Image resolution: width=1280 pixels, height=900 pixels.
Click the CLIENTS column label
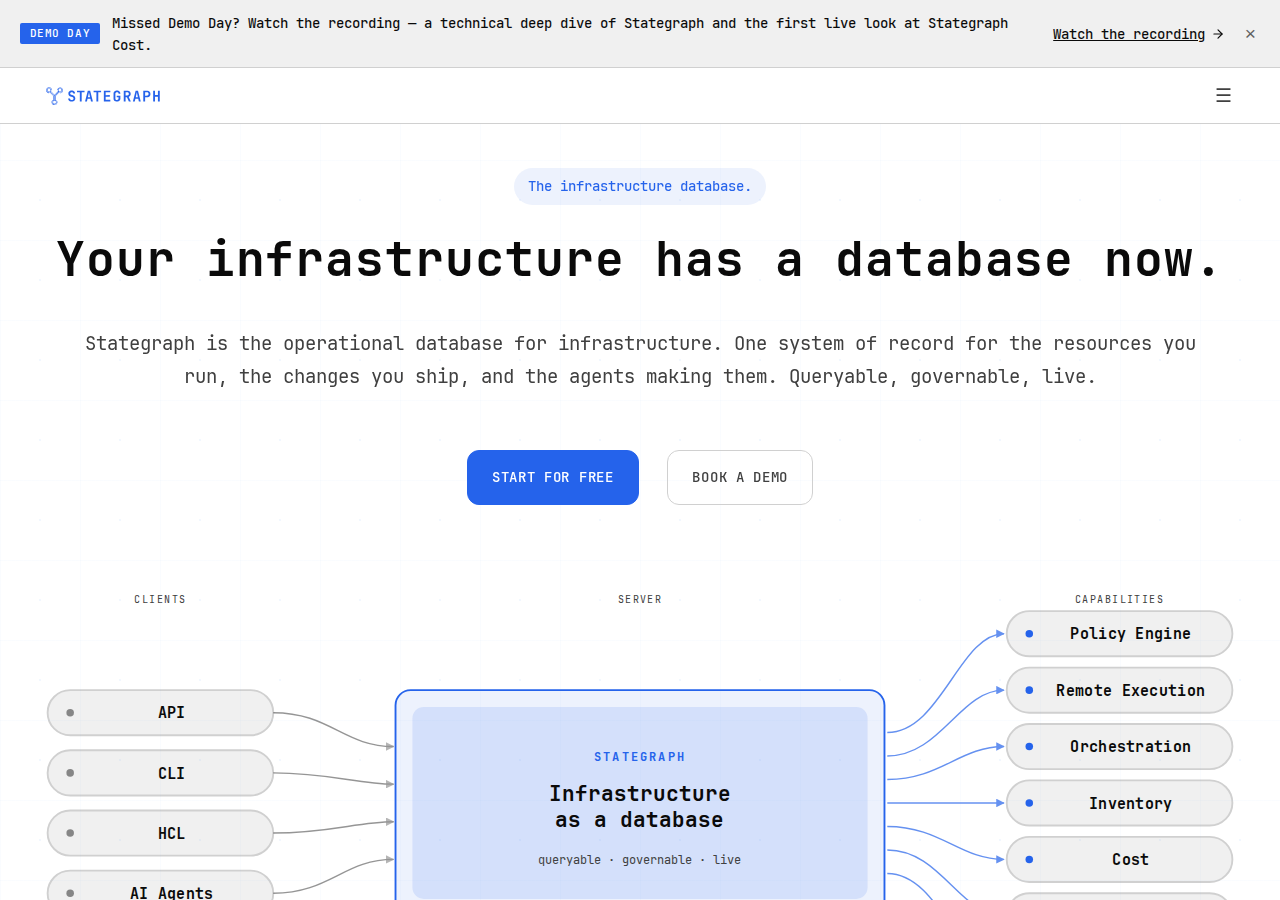coord(160,599)
